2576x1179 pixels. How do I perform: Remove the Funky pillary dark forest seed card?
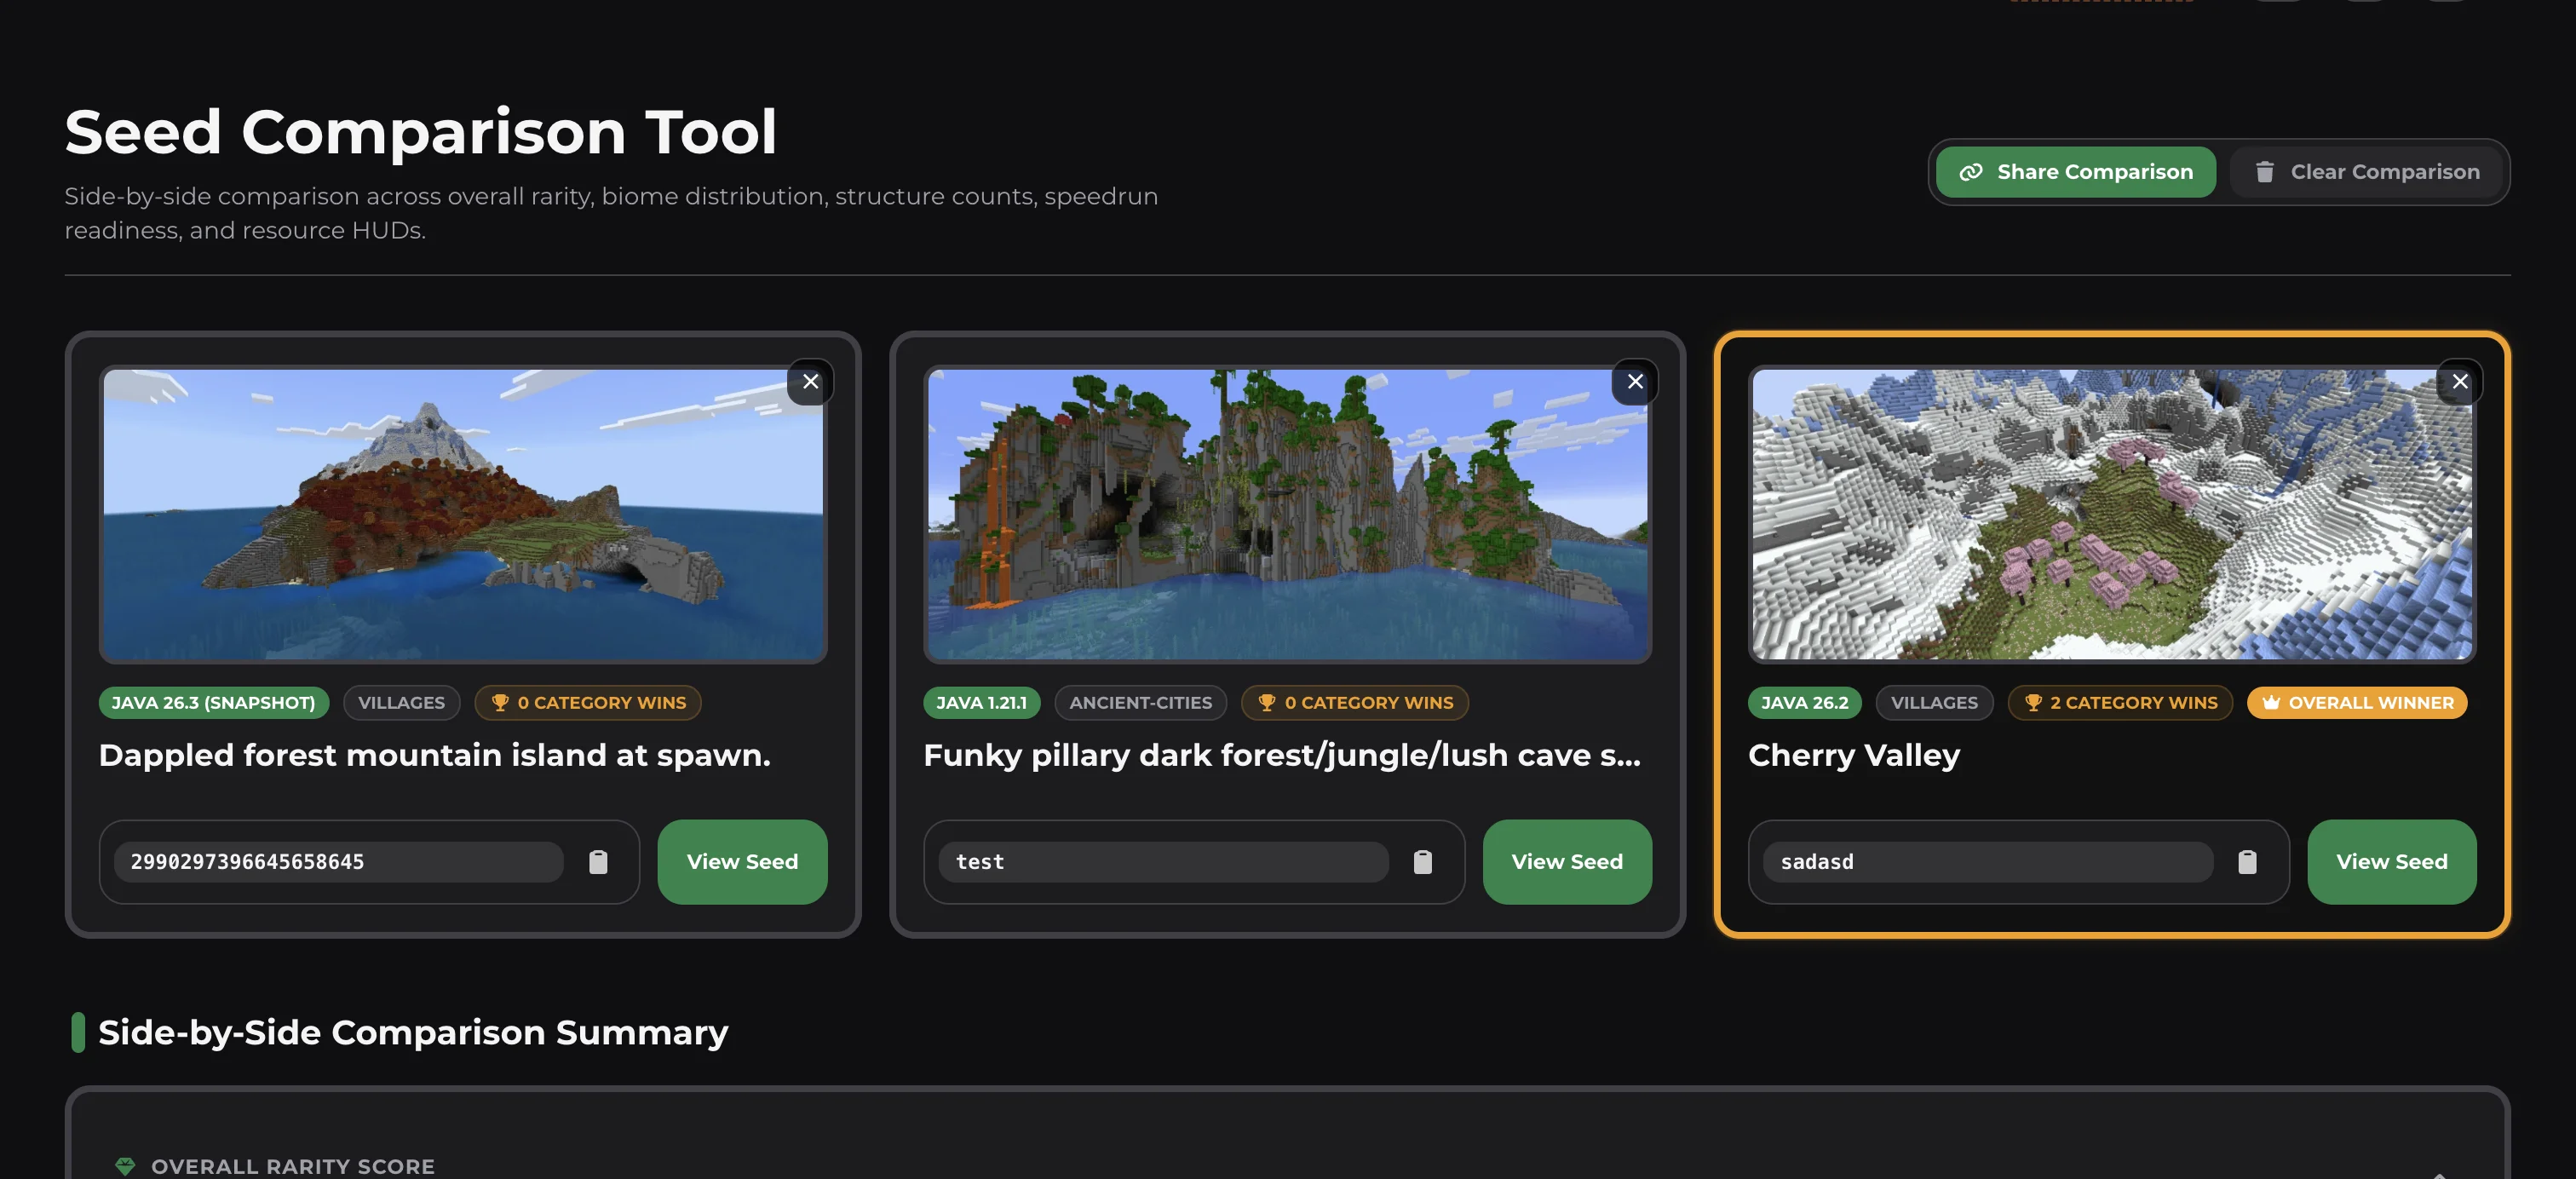(1635, 381)
